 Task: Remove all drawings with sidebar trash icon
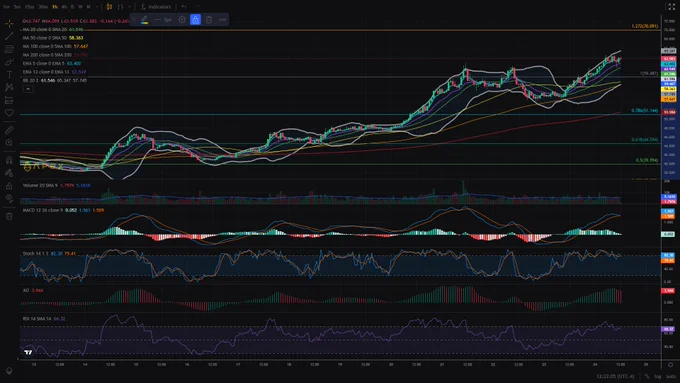click(x=9, y=216)
